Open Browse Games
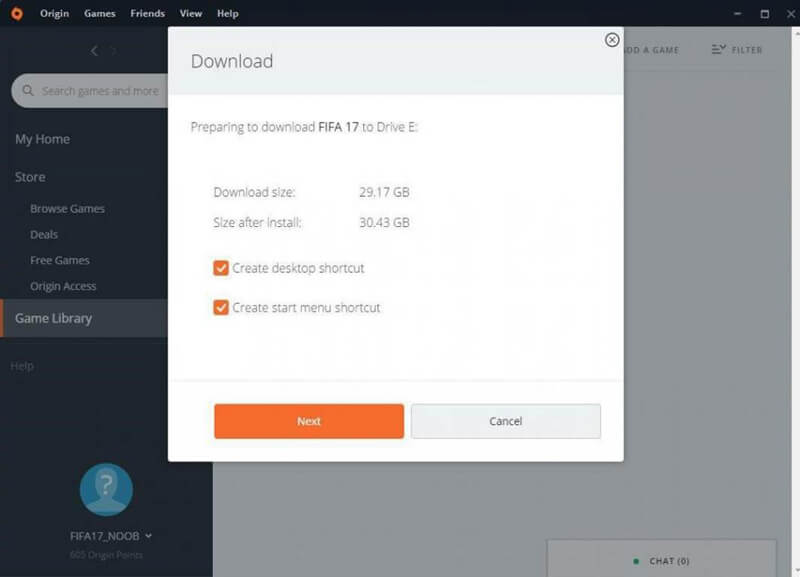This screenshot has height=577, width=800. (x=67, y=209)
